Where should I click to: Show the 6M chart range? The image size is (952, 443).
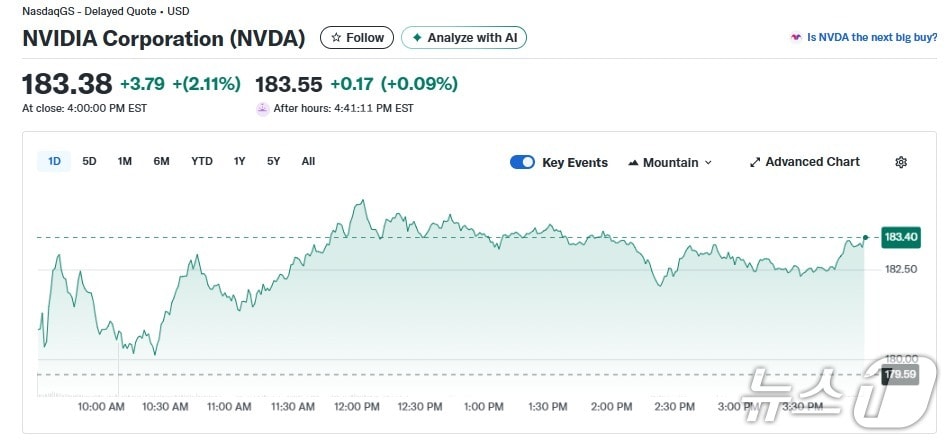tap(161, 161)
